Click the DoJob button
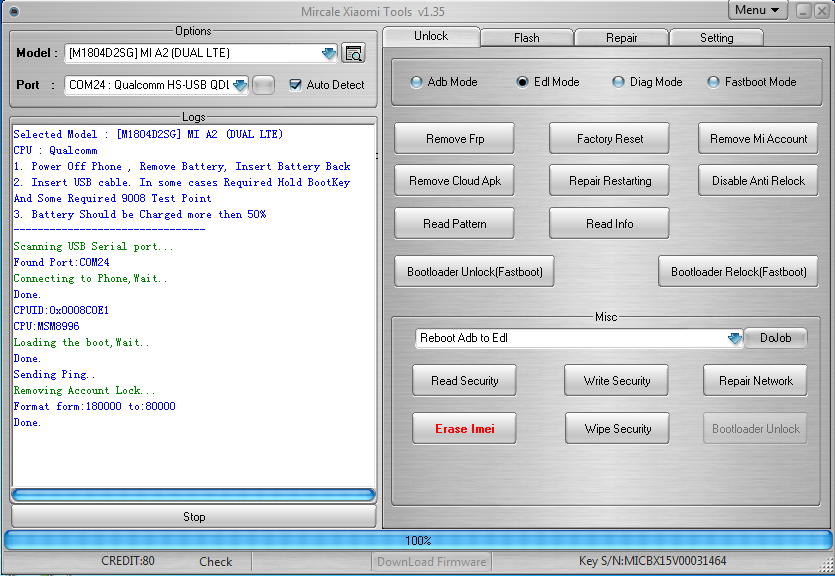This screenshot has height=576, width=835. 775,338
